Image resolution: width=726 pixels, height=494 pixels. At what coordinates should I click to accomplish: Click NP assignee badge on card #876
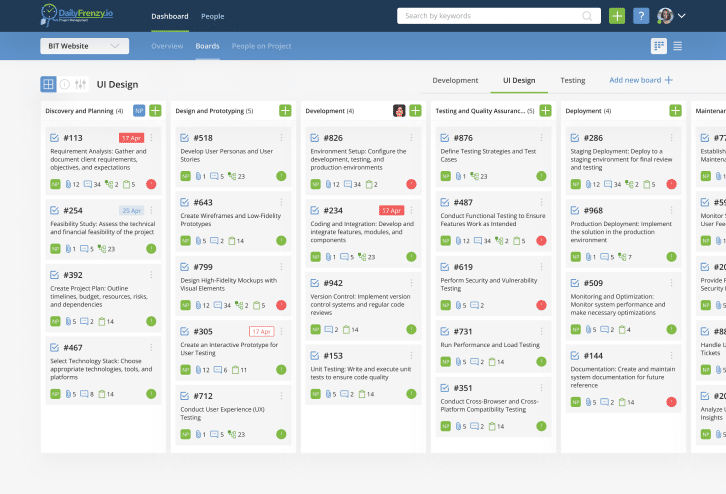(x=445, y=176)
